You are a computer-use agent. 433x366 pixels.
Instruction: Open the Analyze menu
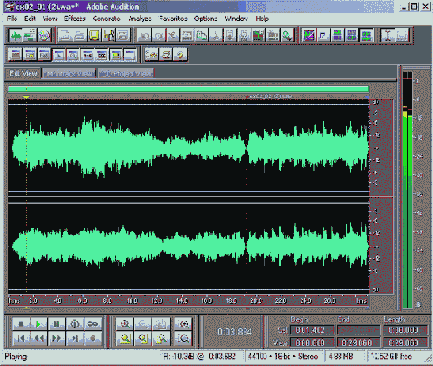pos(140,19)
